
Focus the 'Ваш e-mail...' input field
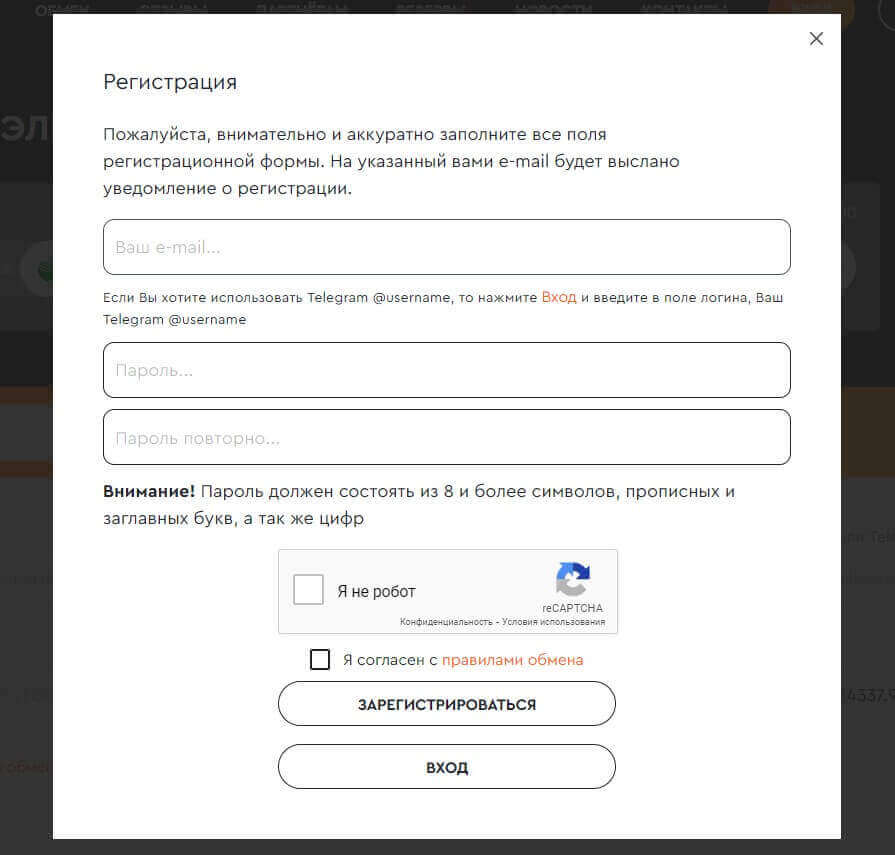(x=446, y=247)
